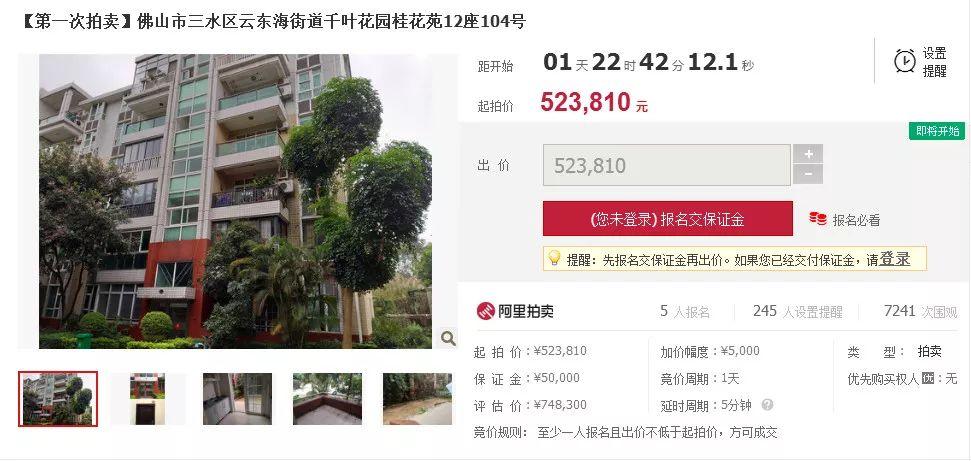Click the red coins icon beside 报名必看
Viewport: 971px width, 461px height.
tap(817, 219)
